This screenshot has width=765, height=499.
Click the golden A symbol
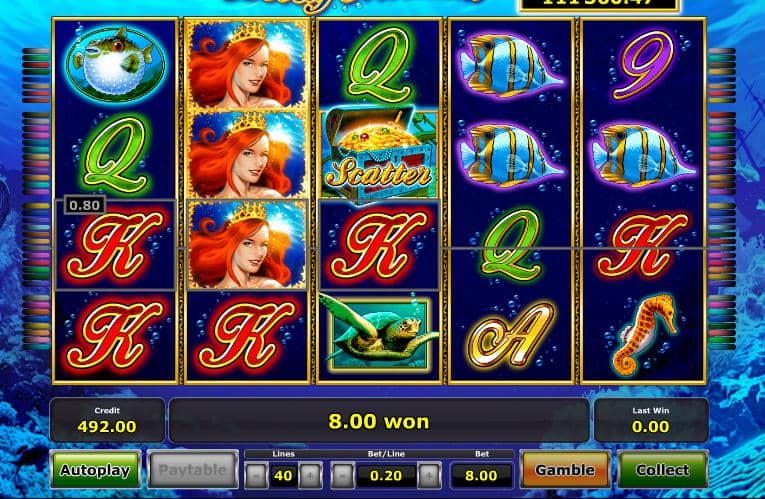pyautogui.click(x=511, y=336)
